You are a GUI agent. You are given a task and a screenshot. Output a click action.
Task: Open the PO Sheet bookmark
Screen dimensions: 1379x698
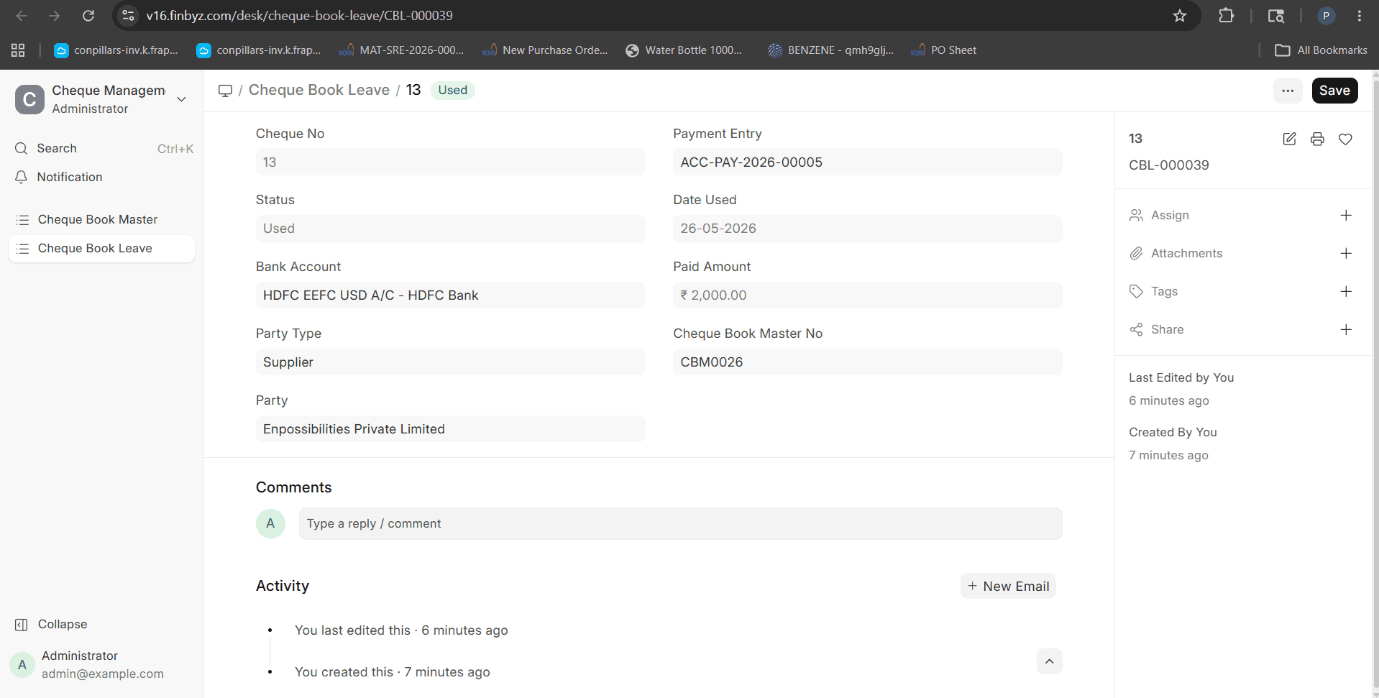coord(943,50)
